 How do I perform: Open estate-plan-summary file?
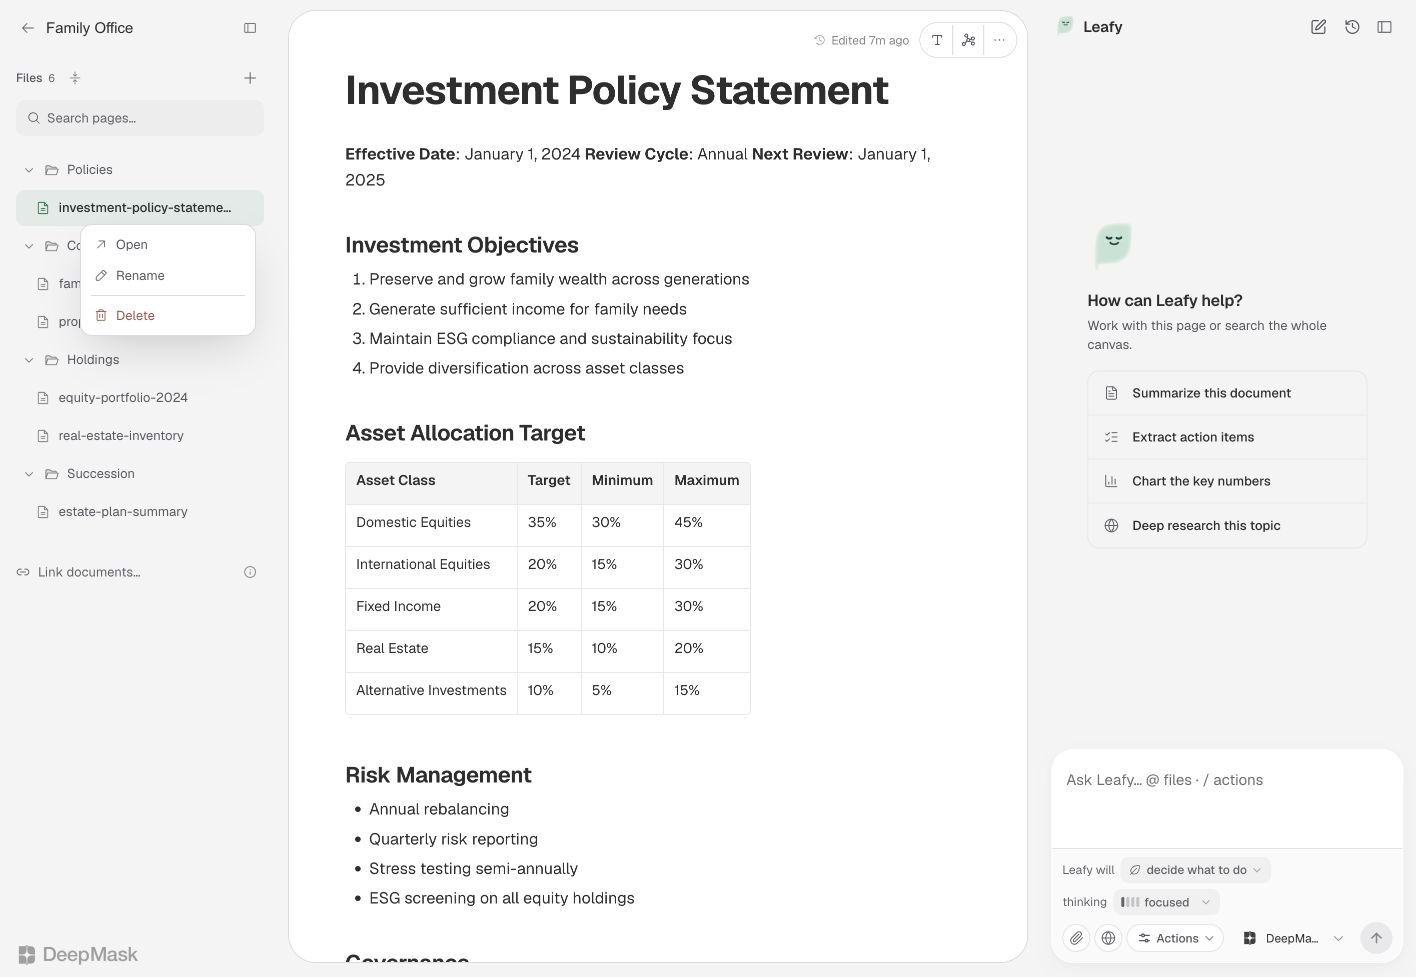(140, 512)
